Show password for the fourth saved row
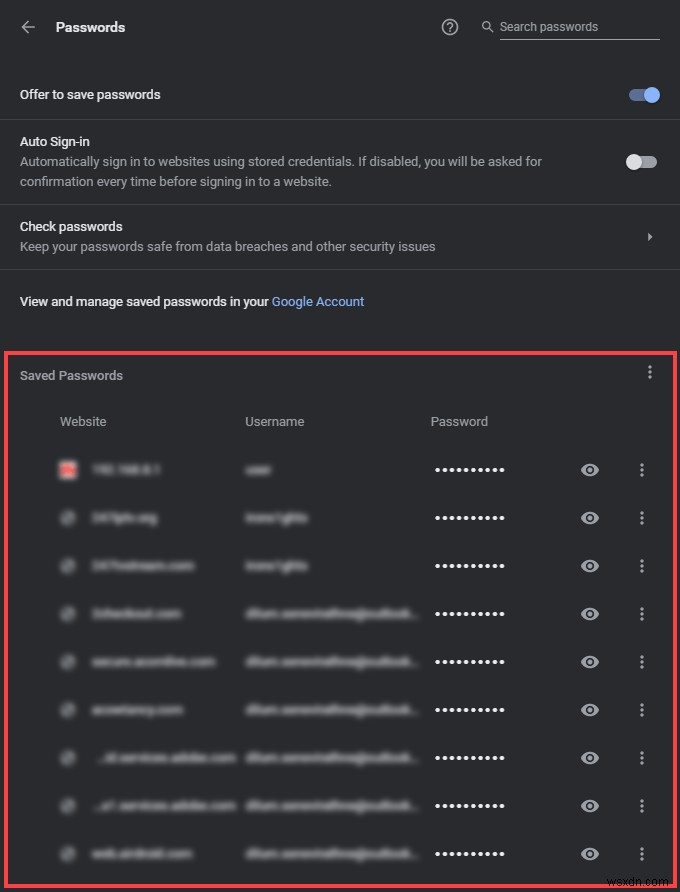Image resolution: width=680 pixels, height=892 pixels. pos(590,614)
